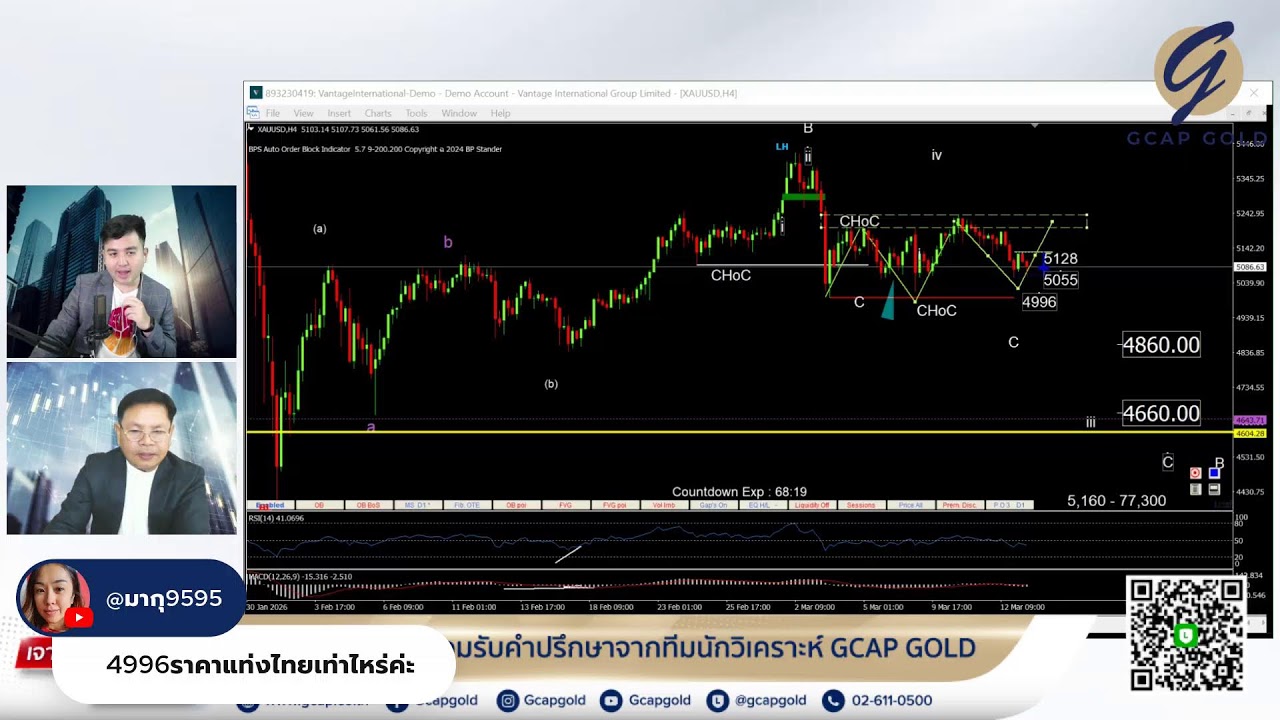Click the Vantage logo in the title bar
This screenshot has width=1280, height=720.
point(256,93)
